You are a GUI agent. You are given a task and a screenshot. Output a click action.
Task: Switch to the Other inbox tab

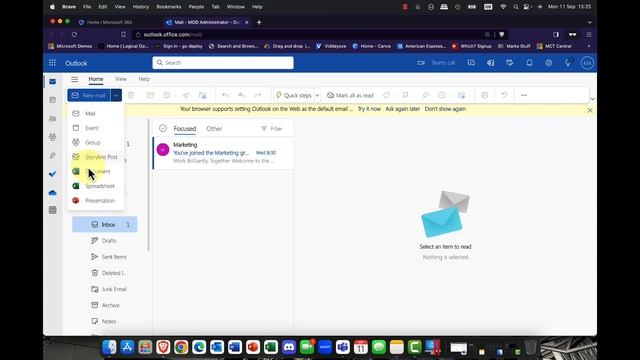[x=214, y=129]
